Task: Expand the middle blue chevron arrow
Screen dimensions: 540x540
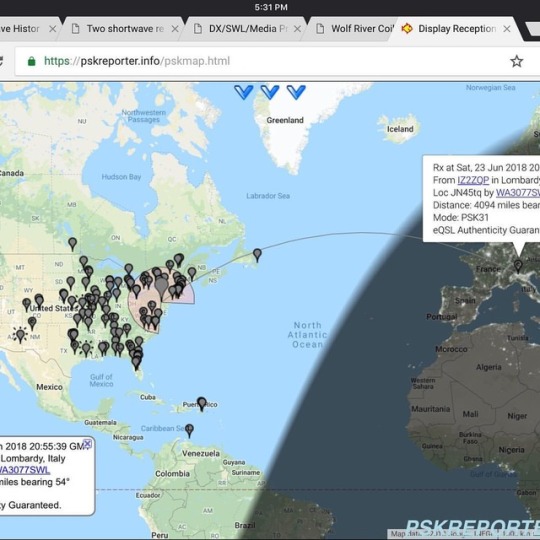Action: pyautogui.click(x=270, y=92)
